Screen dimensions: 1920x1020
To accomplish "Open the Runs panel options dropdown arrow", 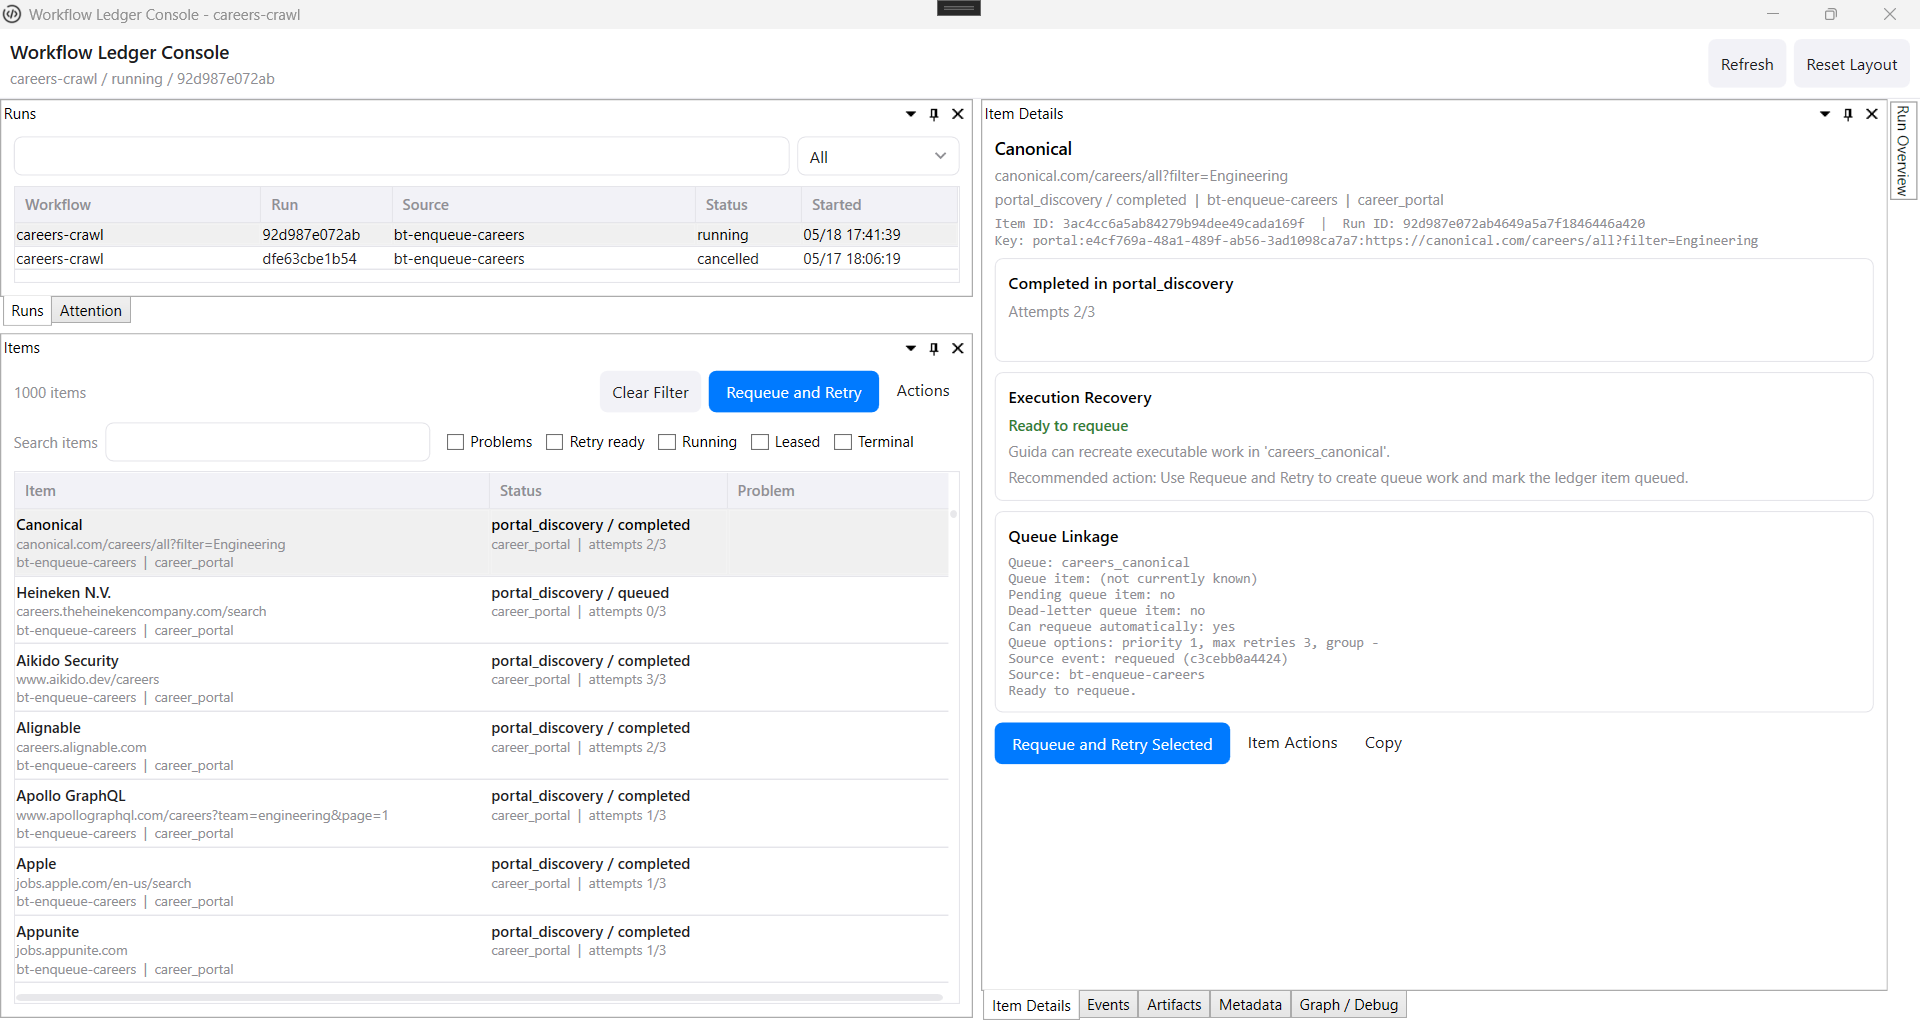I will coord(910,114).
